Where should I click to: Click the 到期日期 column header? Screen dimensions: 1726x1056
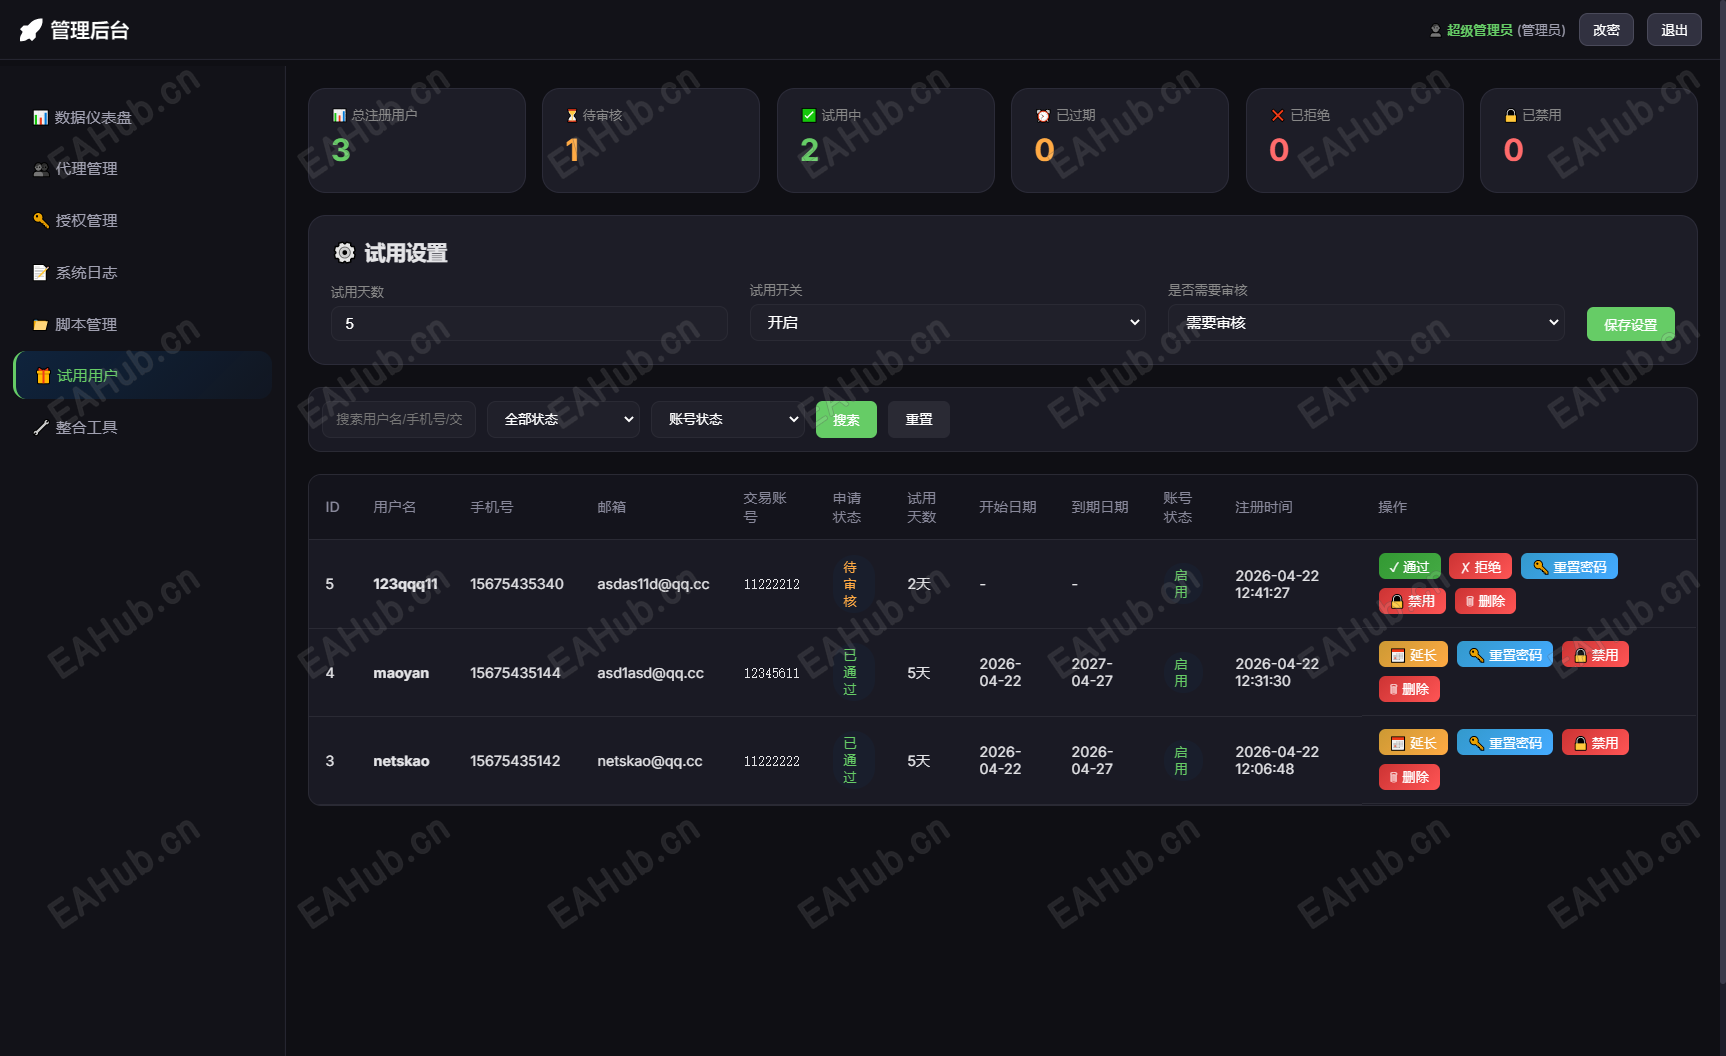pyautogui.click(x=1100, y=507)
